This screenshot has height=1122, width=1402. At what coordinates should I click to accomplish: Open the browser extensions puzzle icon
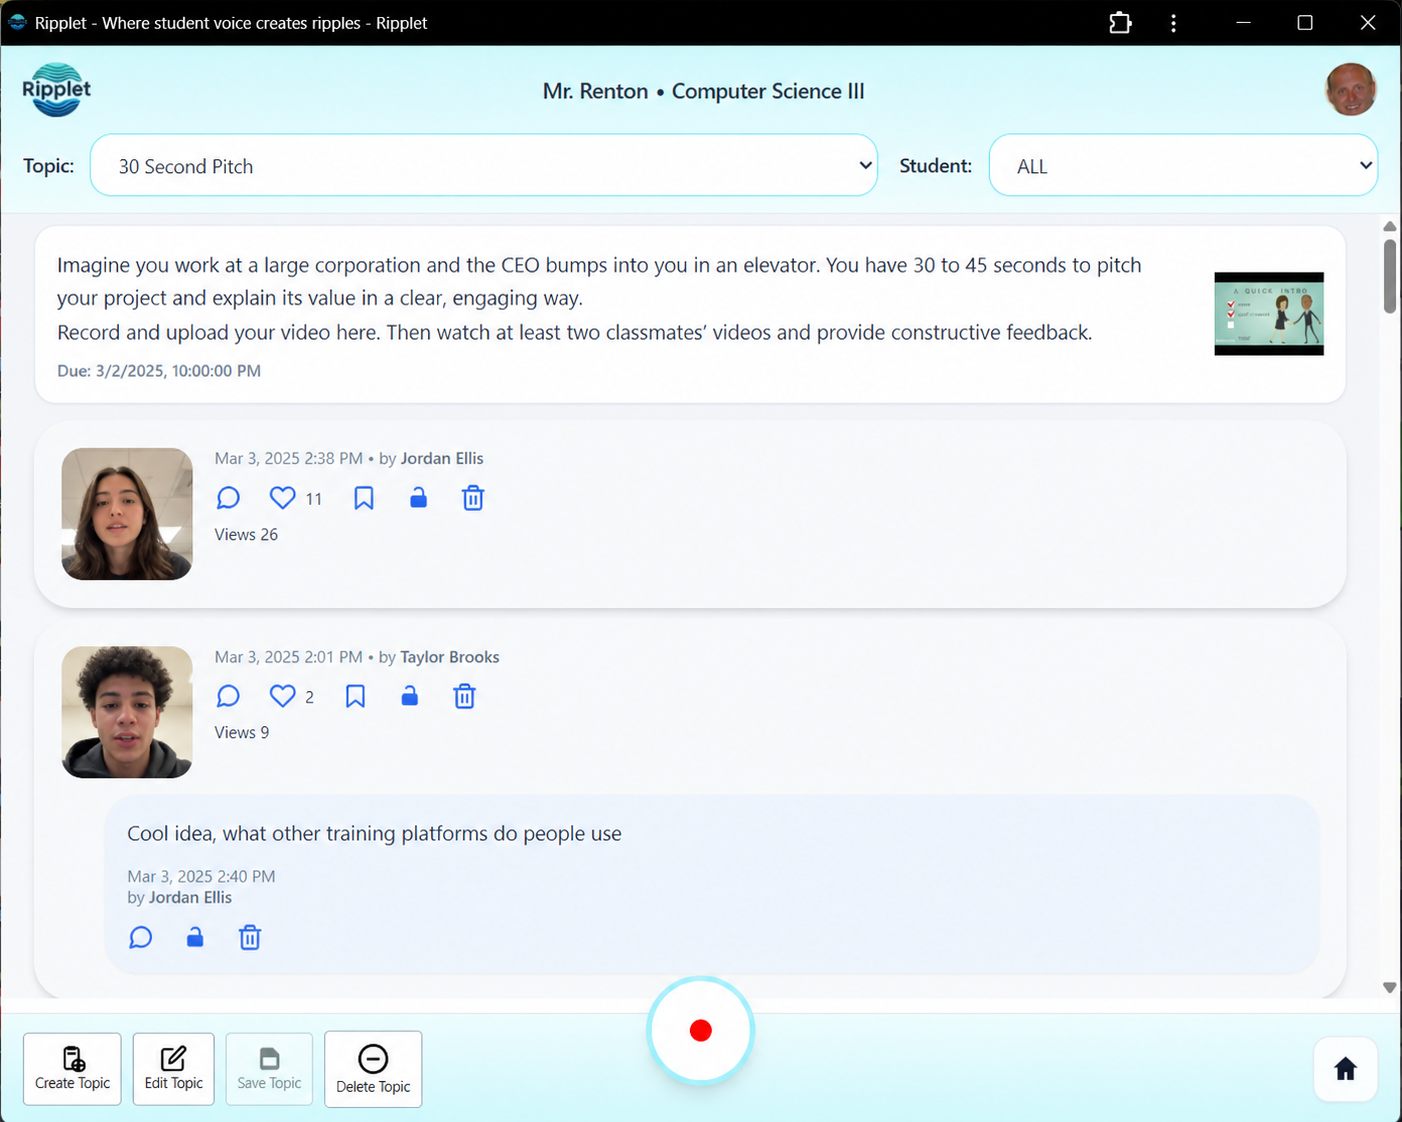click(x=1120, y=23)
